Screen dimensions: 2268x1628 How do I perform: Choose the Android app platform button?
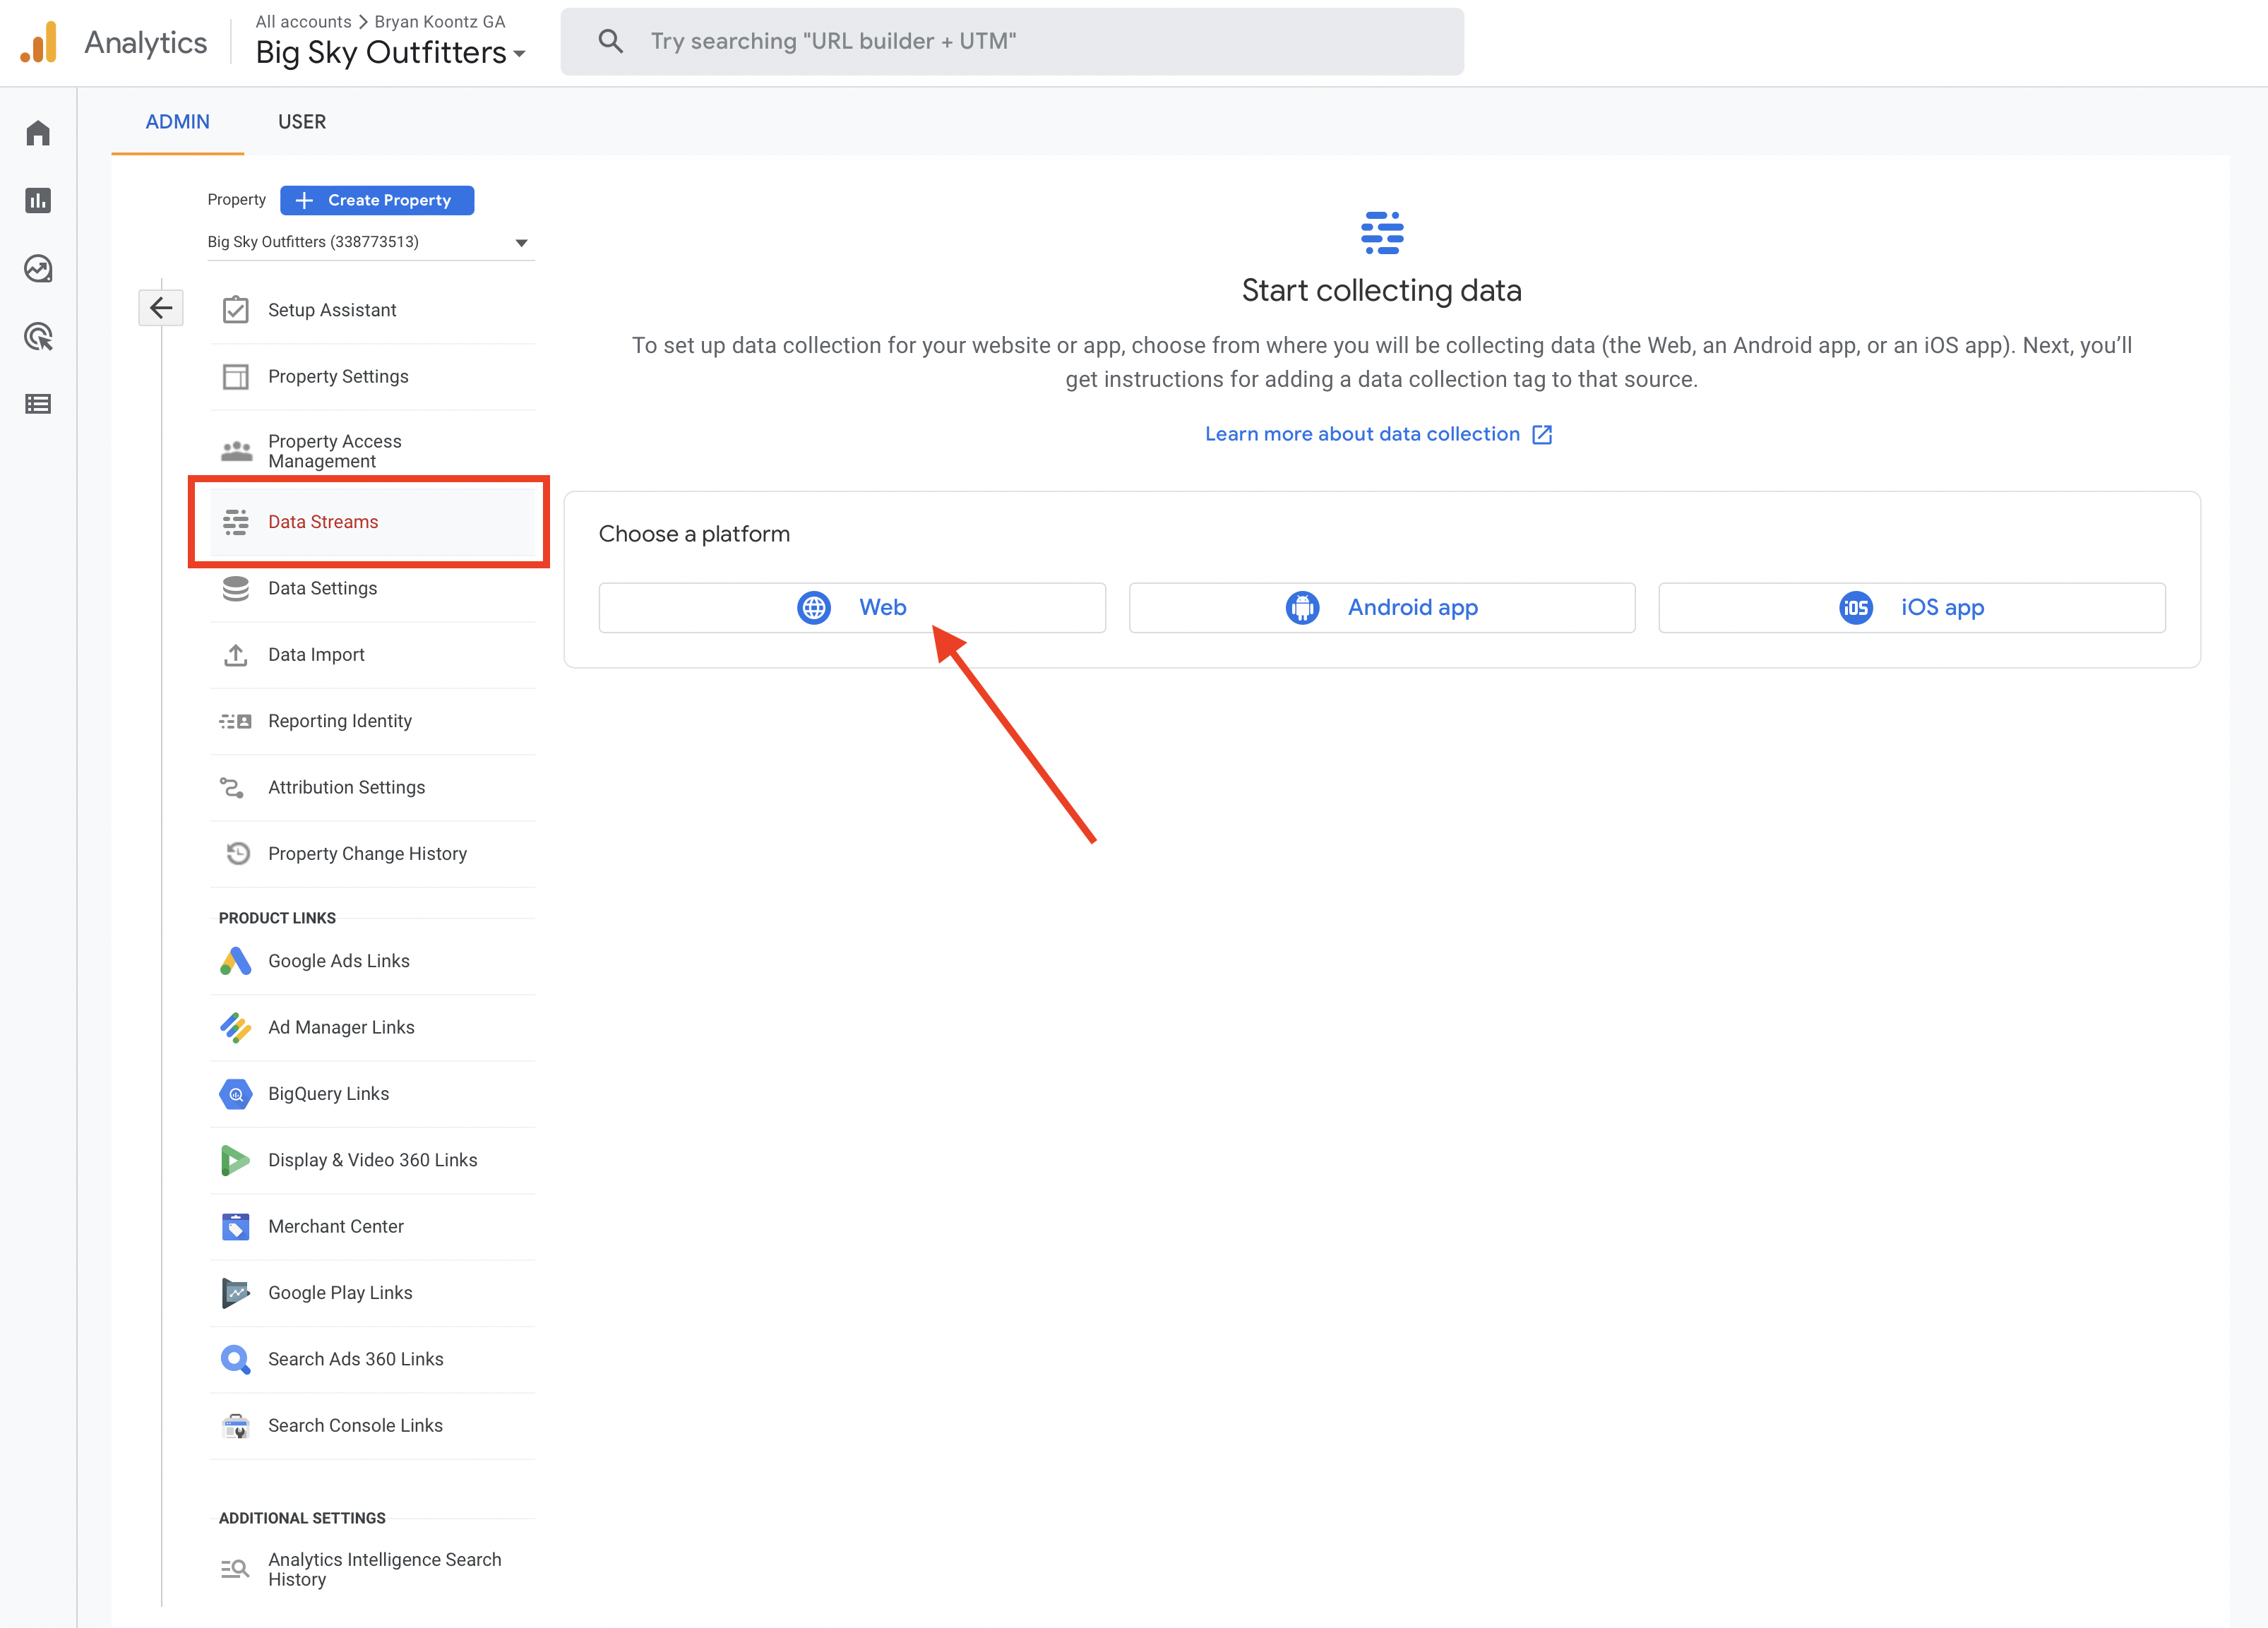[x=1382, y=608]
